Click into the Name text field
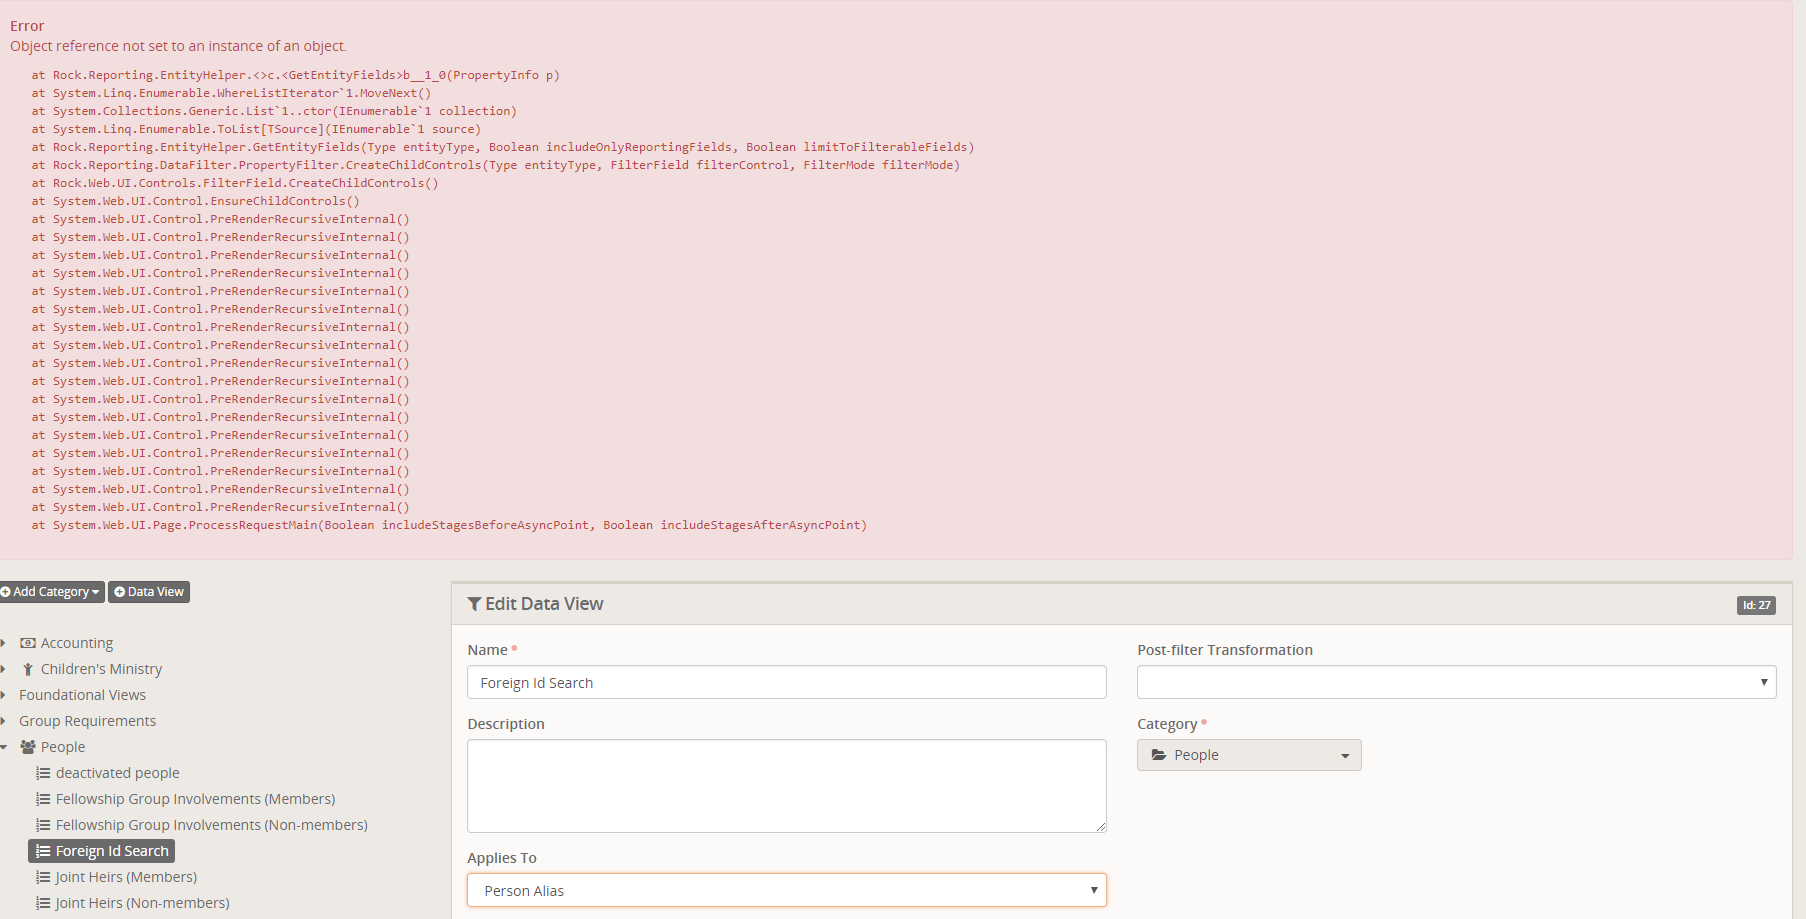Screen dimensions: 1806x919 click(x=786, y=682)
